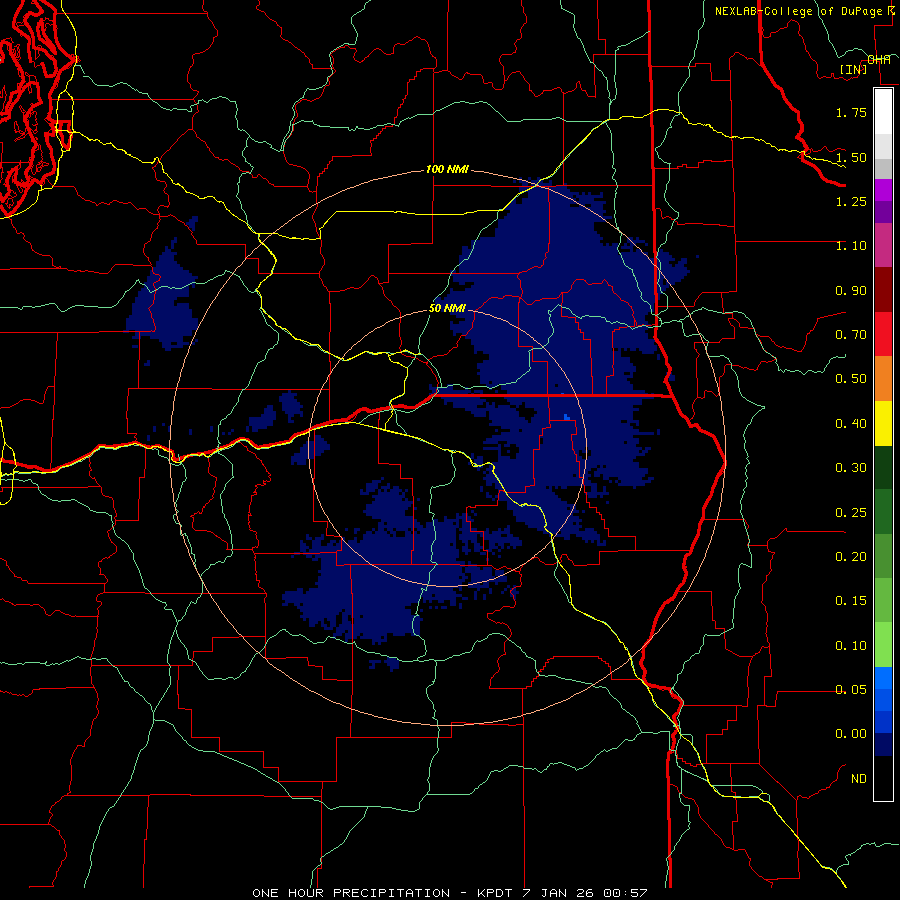Click the 1.10 legend value

[851, 246]
